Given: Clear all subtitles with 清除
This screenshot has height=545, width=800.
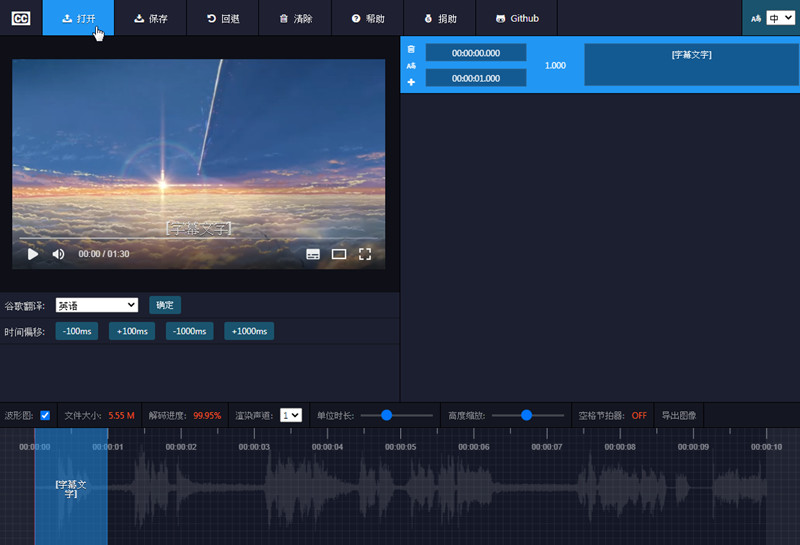Looking at the screenshot, I should pos(295,18).
